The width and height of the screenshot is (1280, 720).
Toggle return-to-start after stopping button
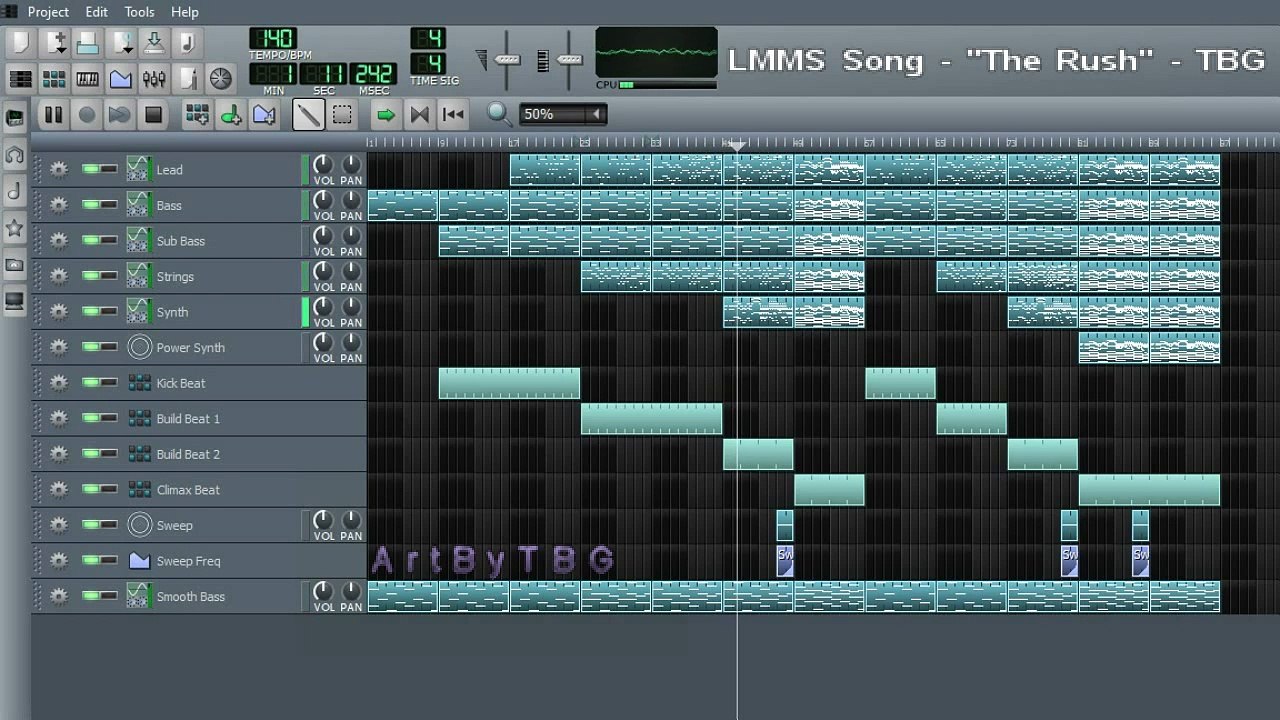pos(453,115)
